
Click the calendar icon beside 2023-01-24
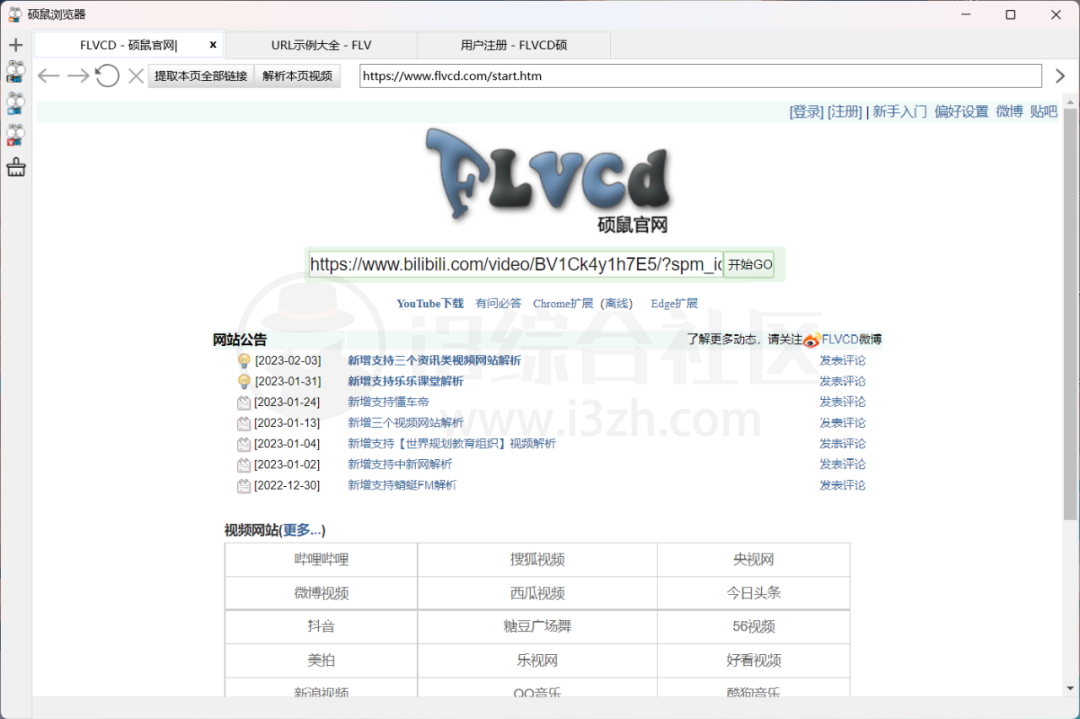[x=244, y=403]
